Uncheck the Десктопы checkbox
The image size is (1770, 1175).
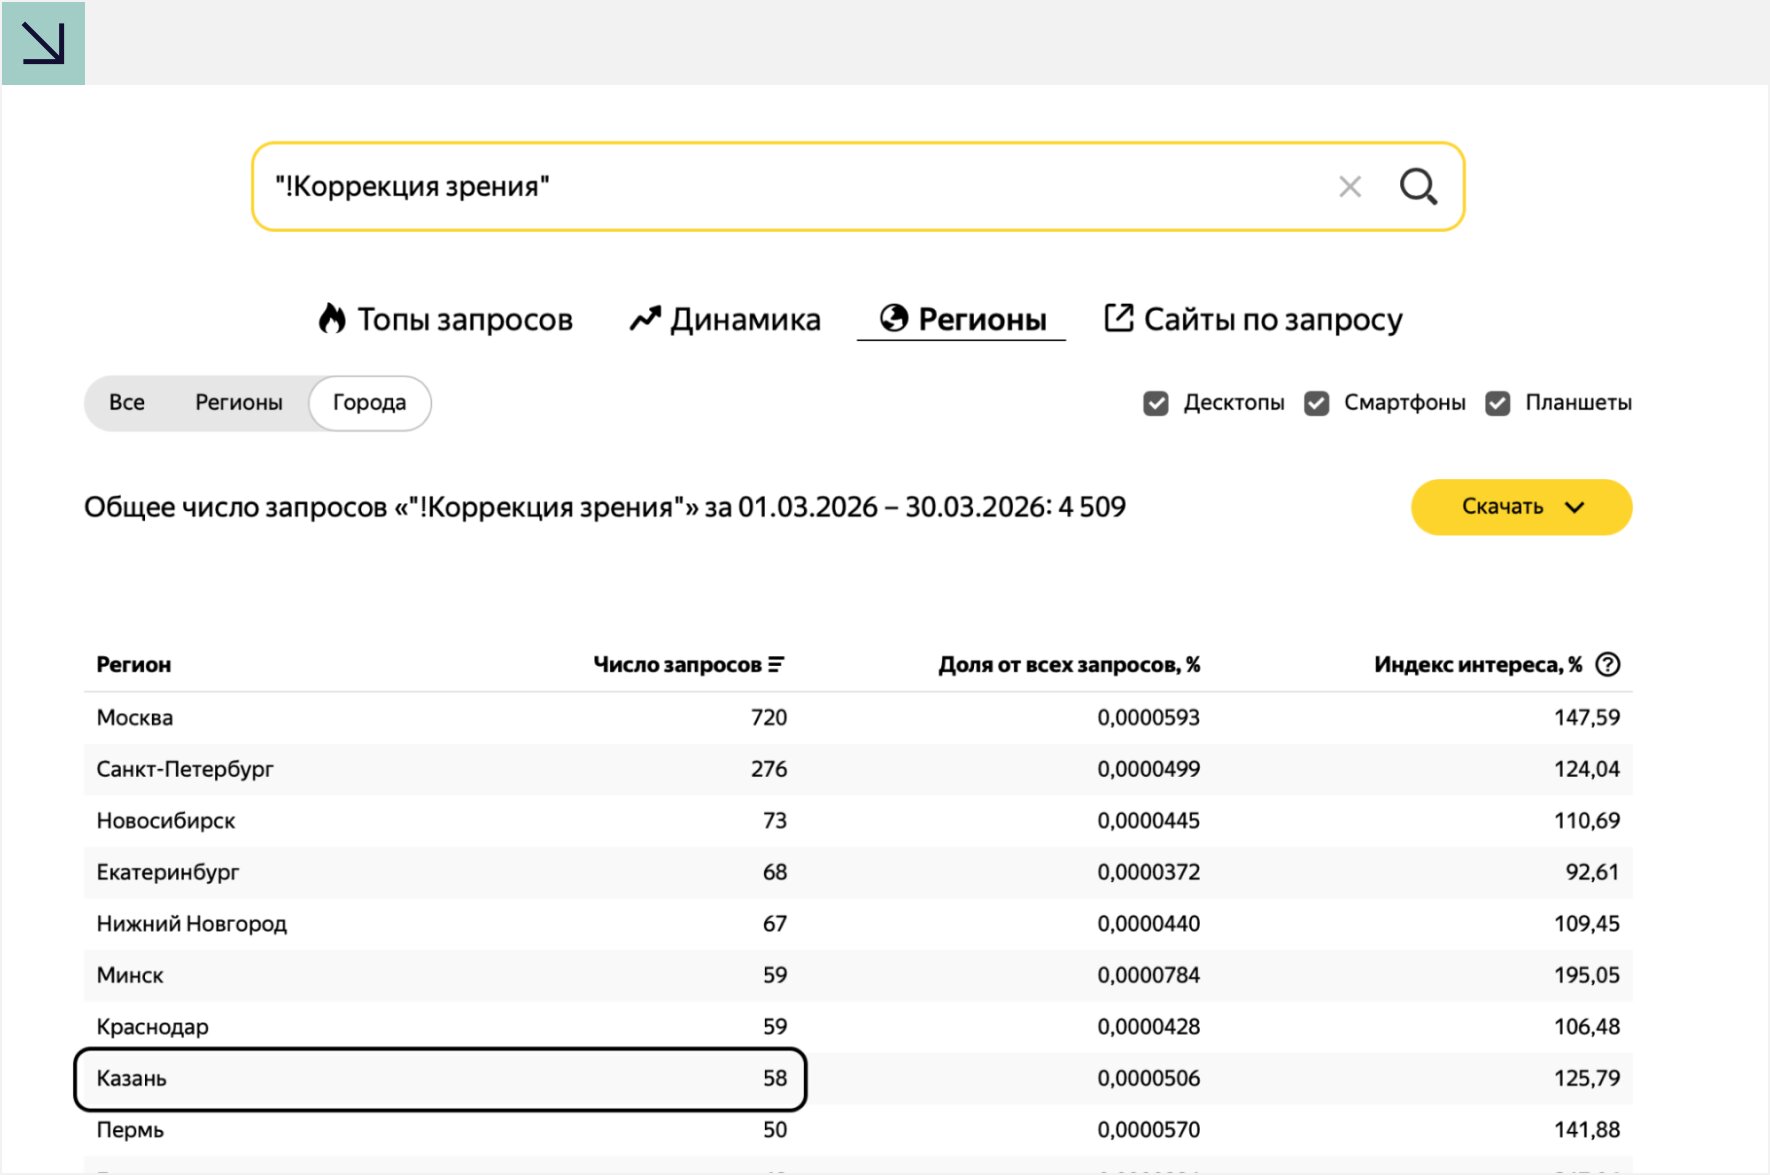tap(1155, 403)
